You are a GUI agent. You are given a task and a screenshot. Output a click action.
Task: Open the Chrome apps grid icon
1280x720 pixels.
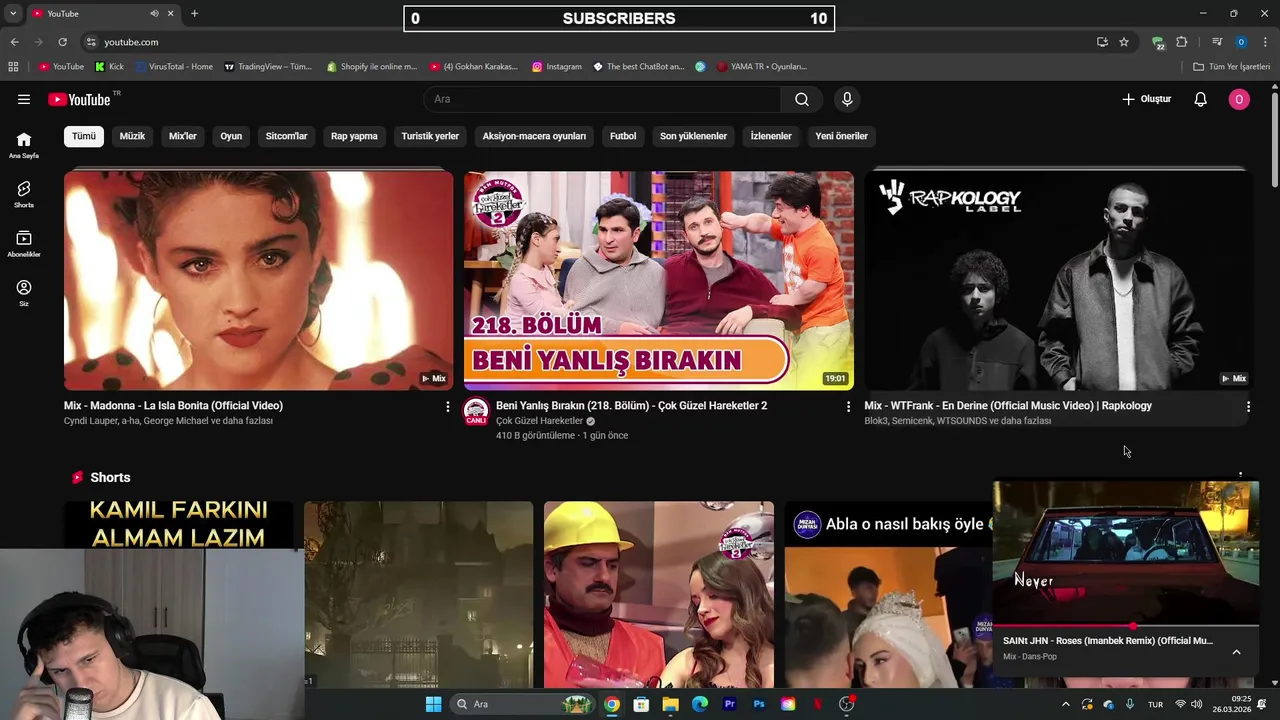coord(13,67)
